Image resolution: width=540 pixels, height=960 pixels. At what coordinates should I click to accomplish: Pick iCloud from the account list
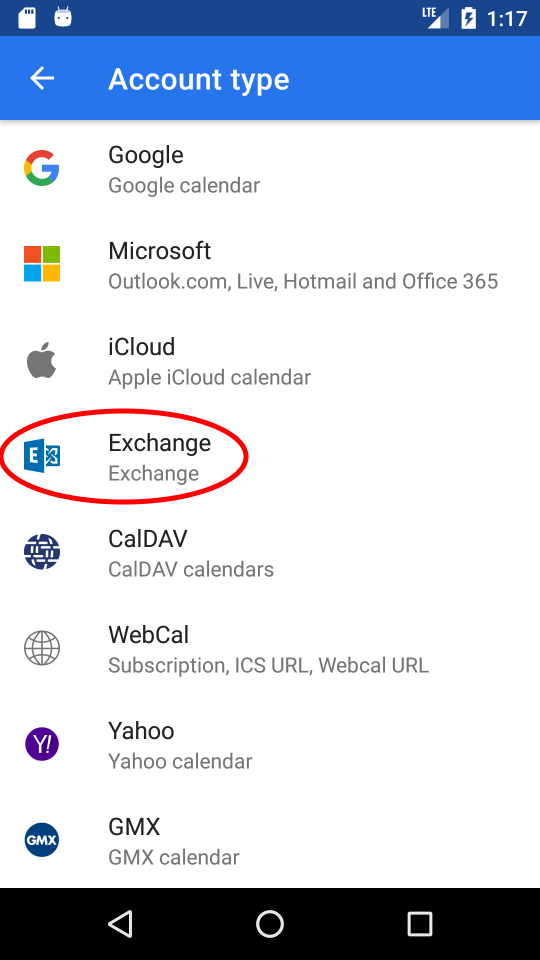(270, 360)
